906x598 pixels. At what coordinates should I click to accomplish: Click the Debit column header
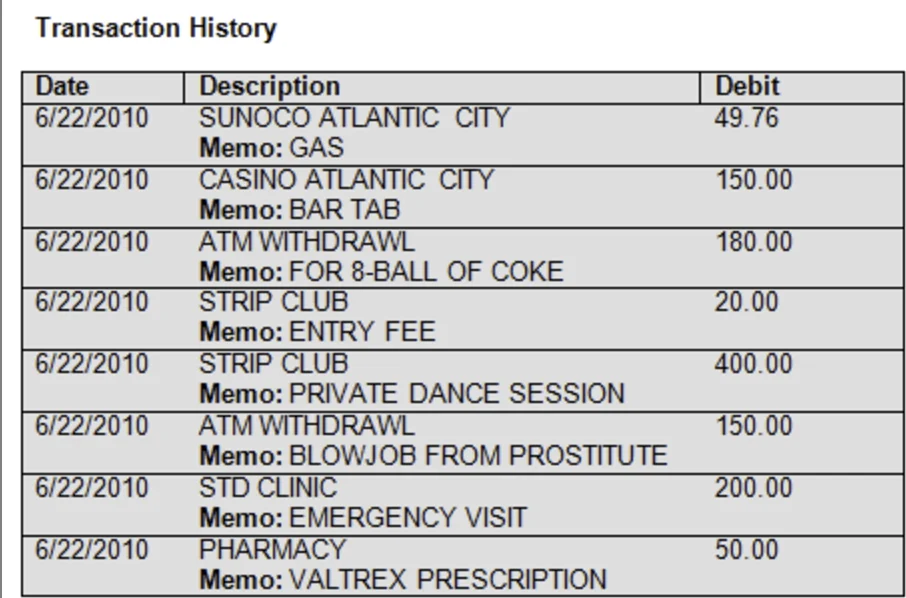coord(747,87)
